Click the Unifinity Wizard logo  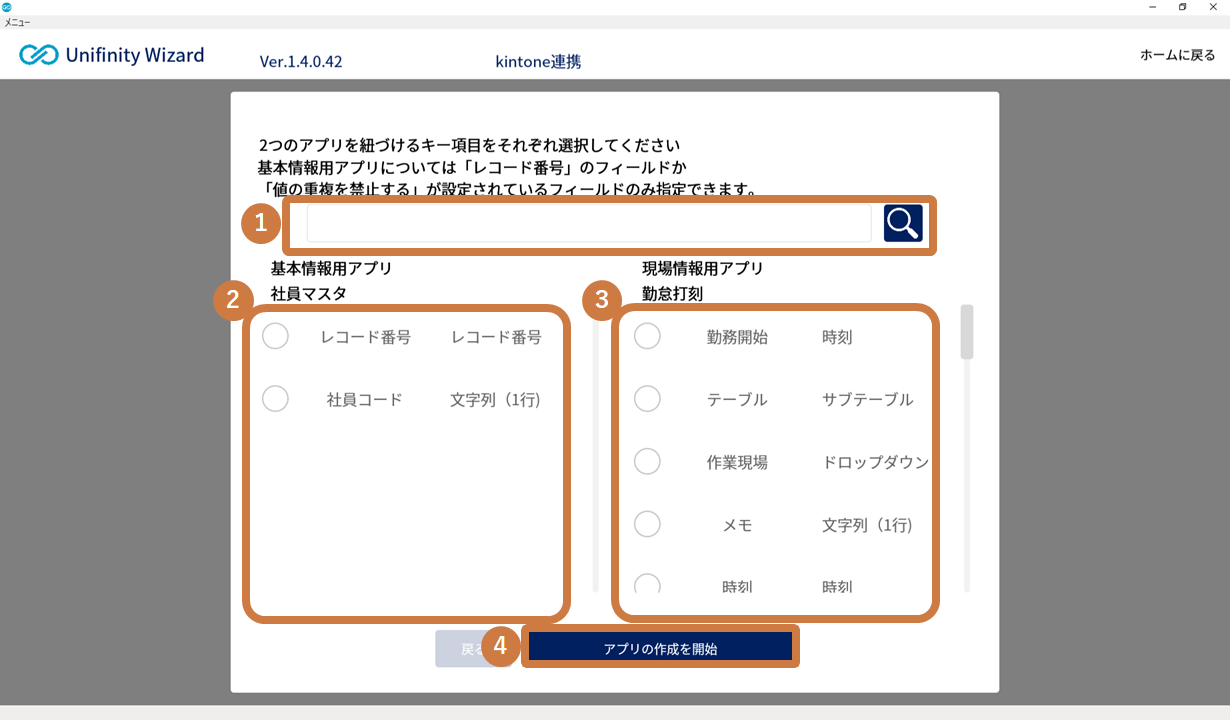click(x=112, y=55)
